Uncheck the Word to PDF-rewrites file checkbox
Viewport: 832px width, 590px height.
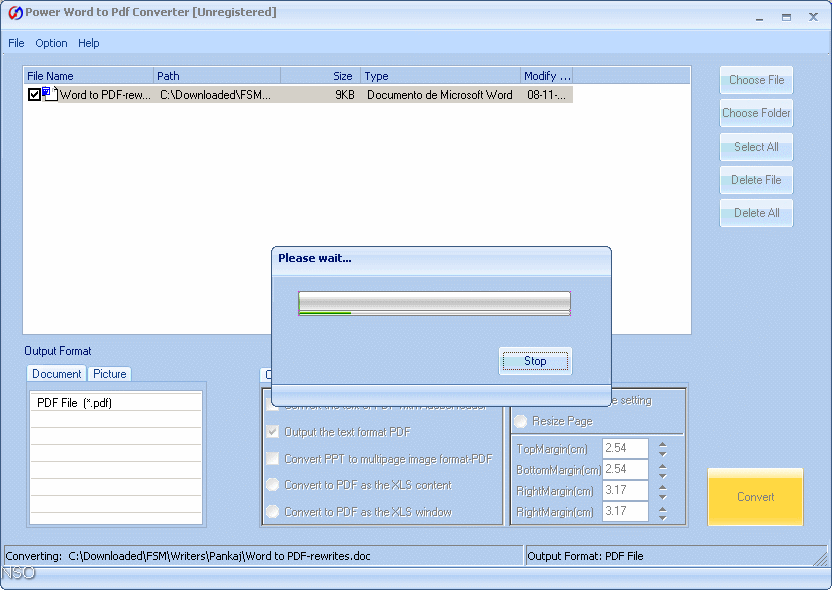pyautogui.click(x=33, y=94)
